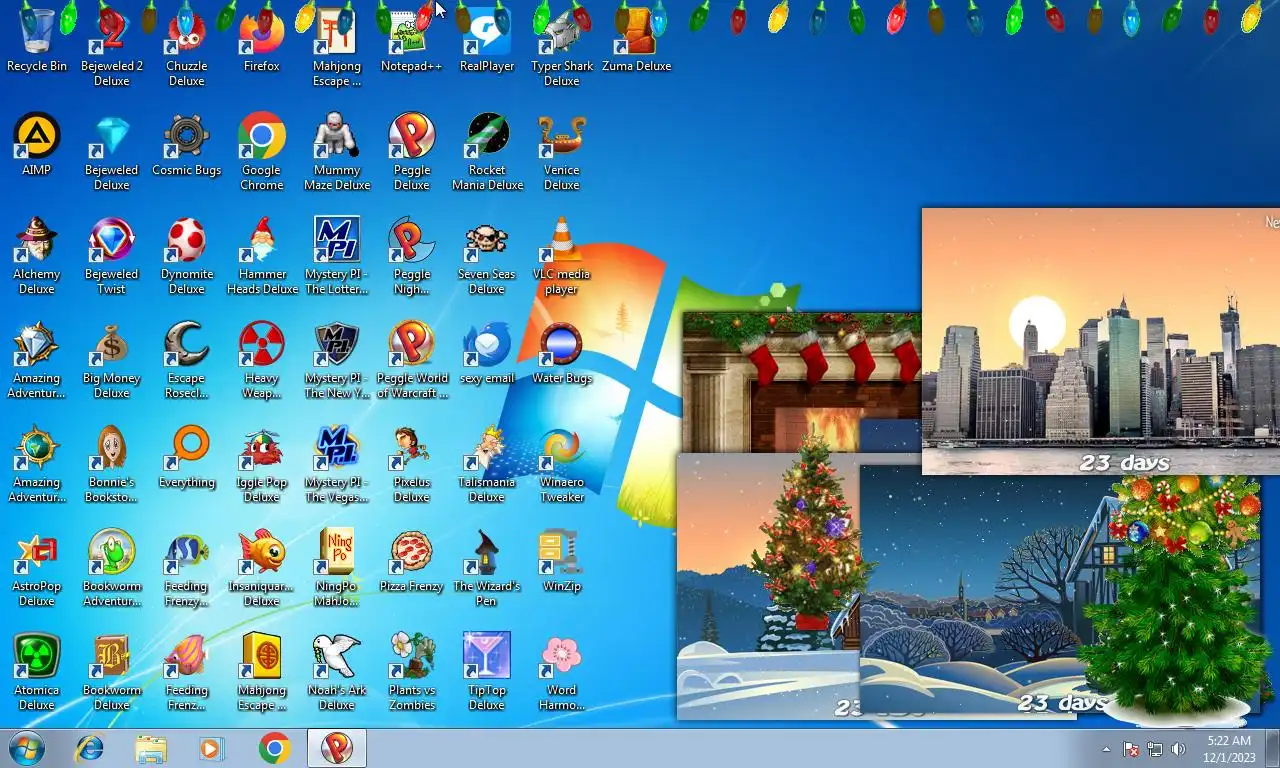Select the Iggle Pop Deluxe icon

point(262,463)
